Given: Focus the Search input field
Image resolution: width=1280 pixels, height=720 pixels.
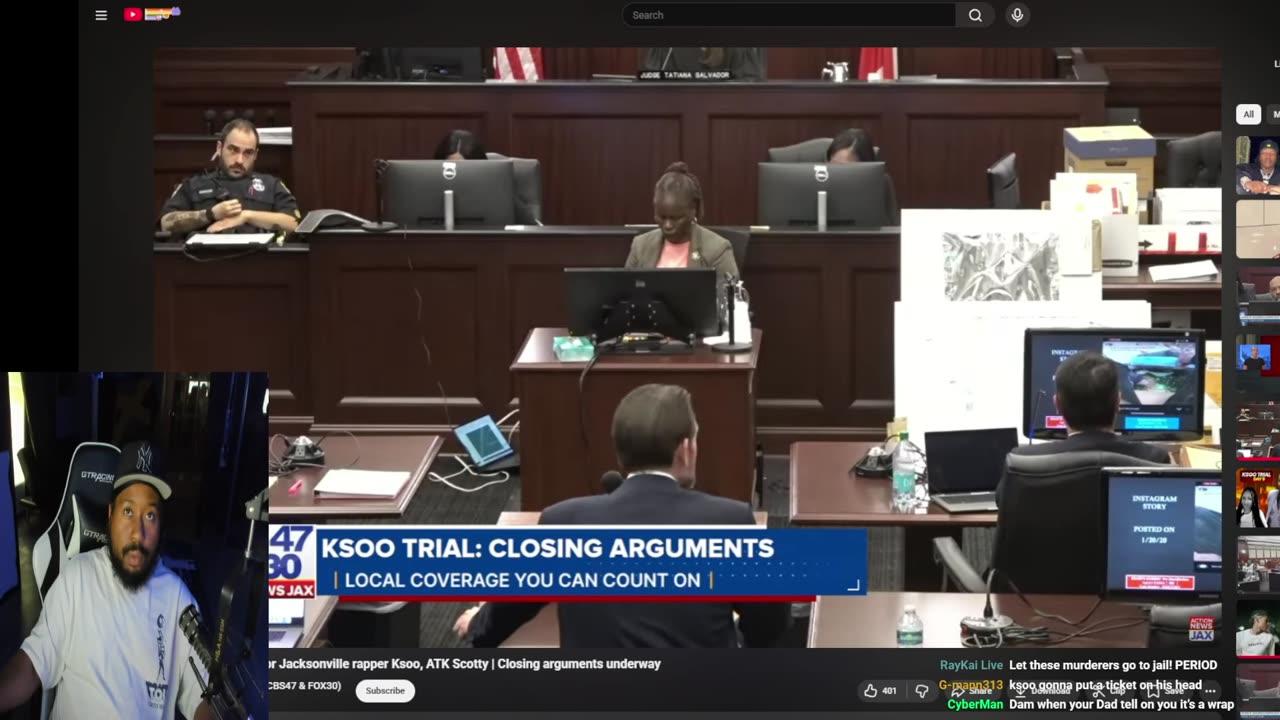Looking at the screenshot, I should pyautogui.click(x=788, y=15).
